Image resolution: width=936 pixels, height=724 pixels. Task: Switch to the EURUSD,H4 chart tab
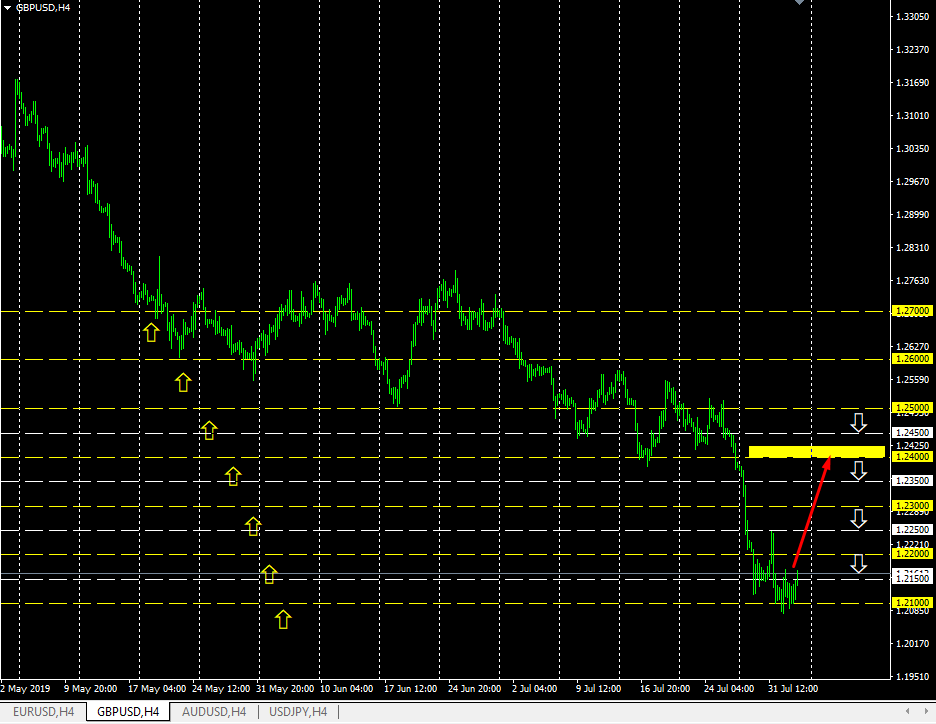[x=44, y=711]
